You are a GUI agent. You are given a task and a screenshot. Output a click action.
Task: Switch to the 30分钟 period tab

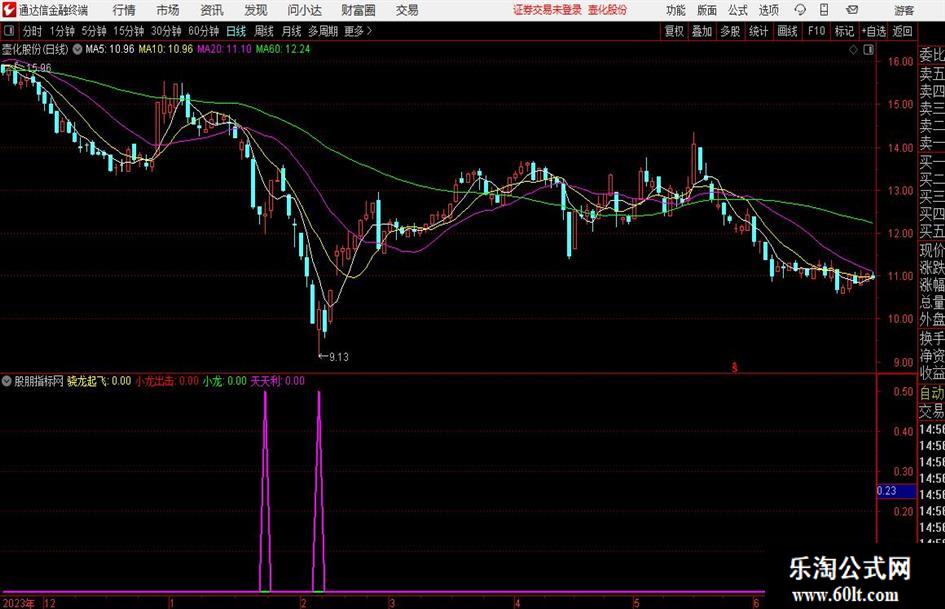click(166, 31)
